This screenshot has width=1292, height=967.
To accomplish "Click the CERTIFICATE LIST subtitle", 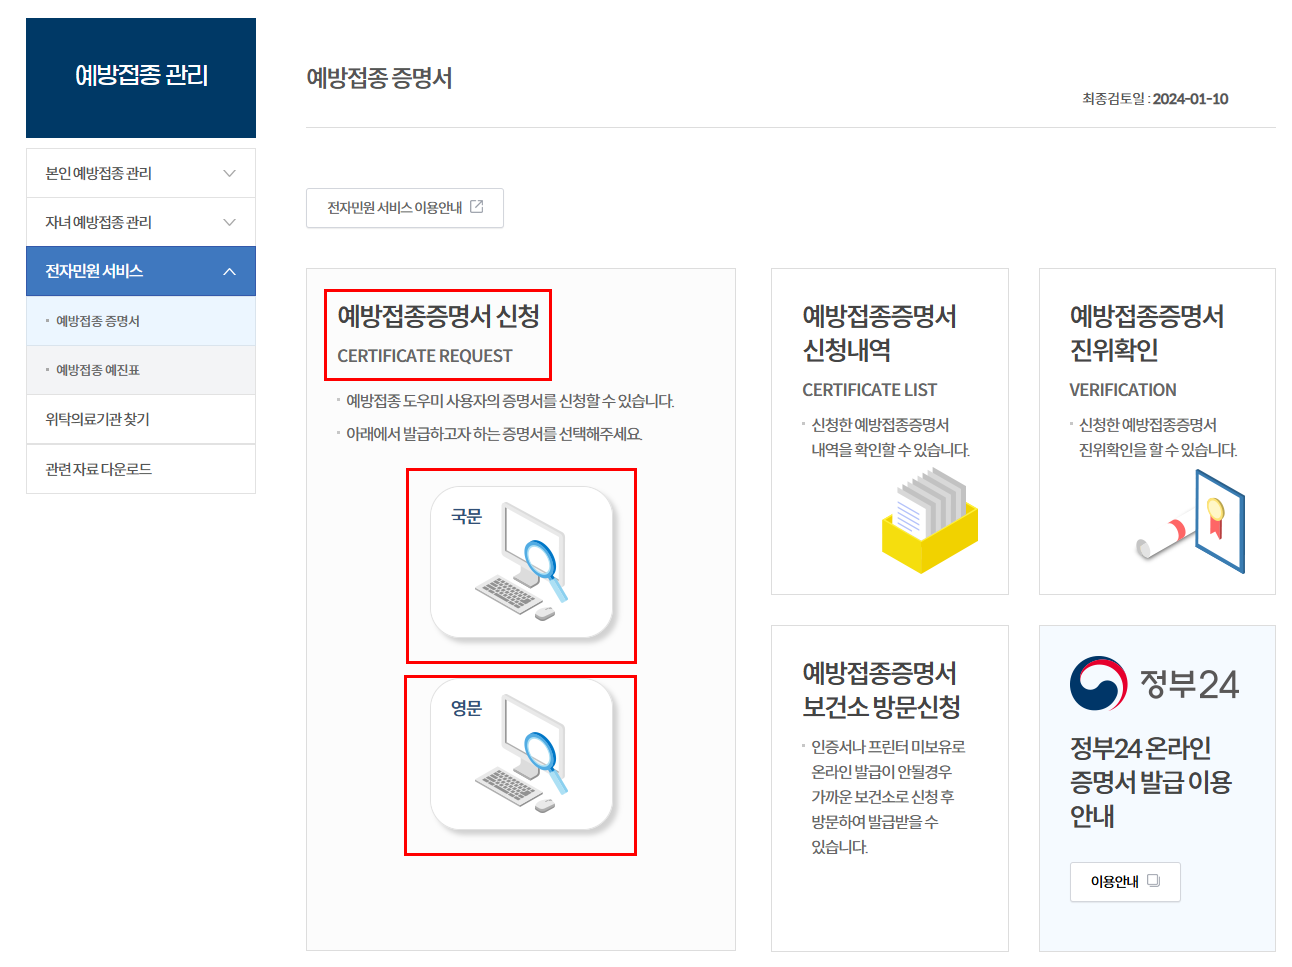I will [870, 390].
